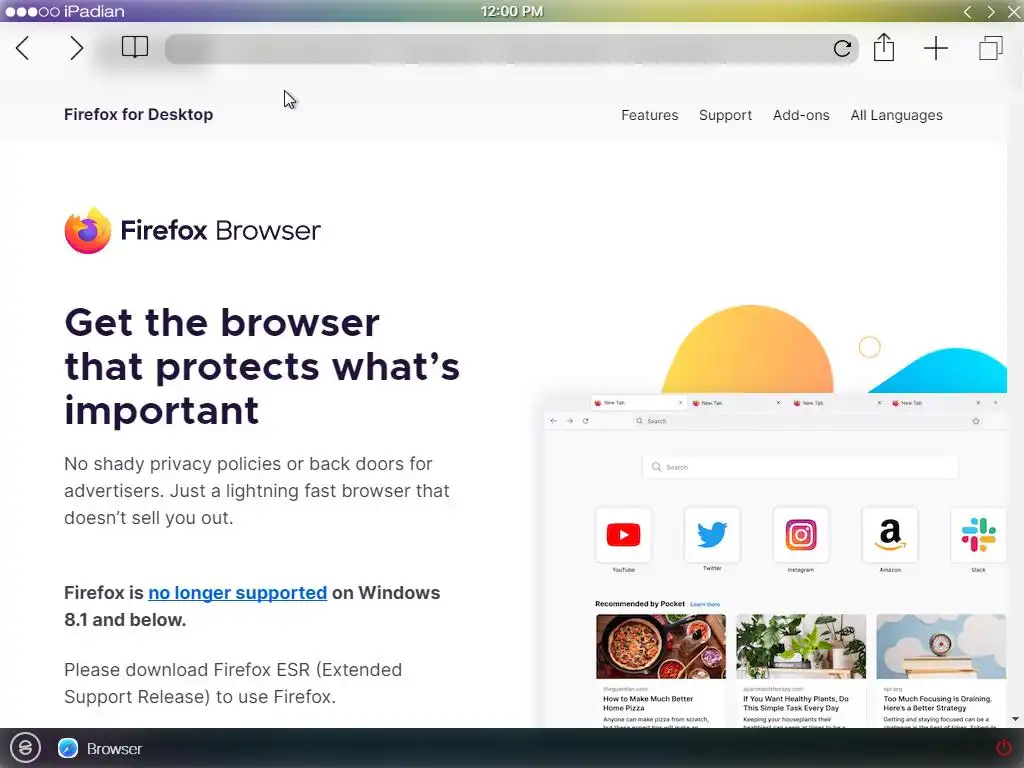1024x768 pixels.
Task: Click the Pocket 'Learn more' link
Action: point(705,605)
